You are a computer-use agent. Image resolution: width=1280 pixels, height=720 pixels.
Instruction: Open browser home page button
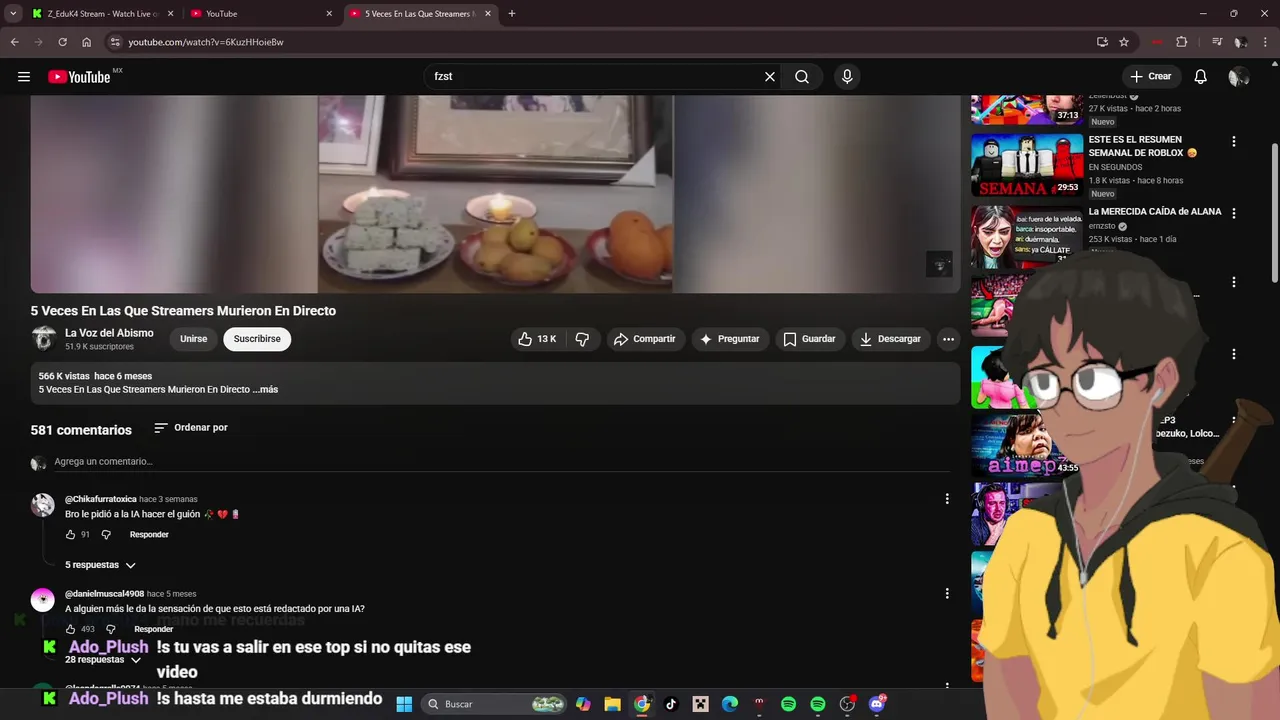click(86, 42)
